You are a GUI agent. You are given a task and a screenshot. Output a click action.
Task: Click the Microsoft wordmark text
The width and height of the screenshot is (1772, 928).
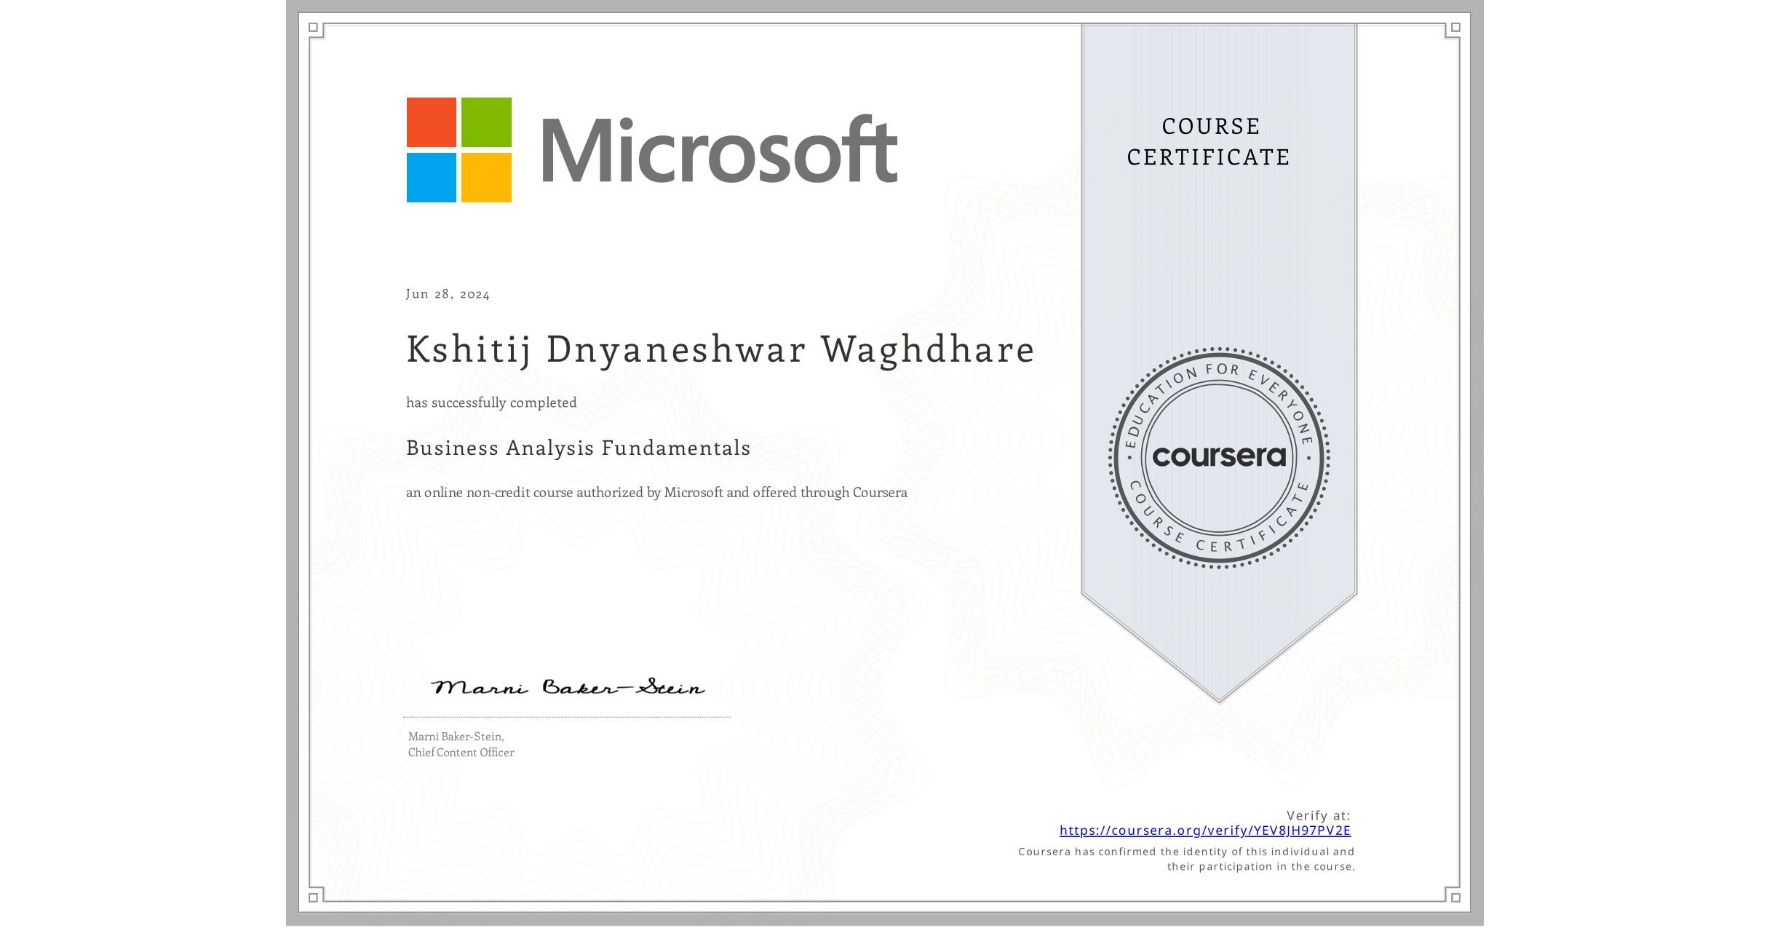coord(719,150)
